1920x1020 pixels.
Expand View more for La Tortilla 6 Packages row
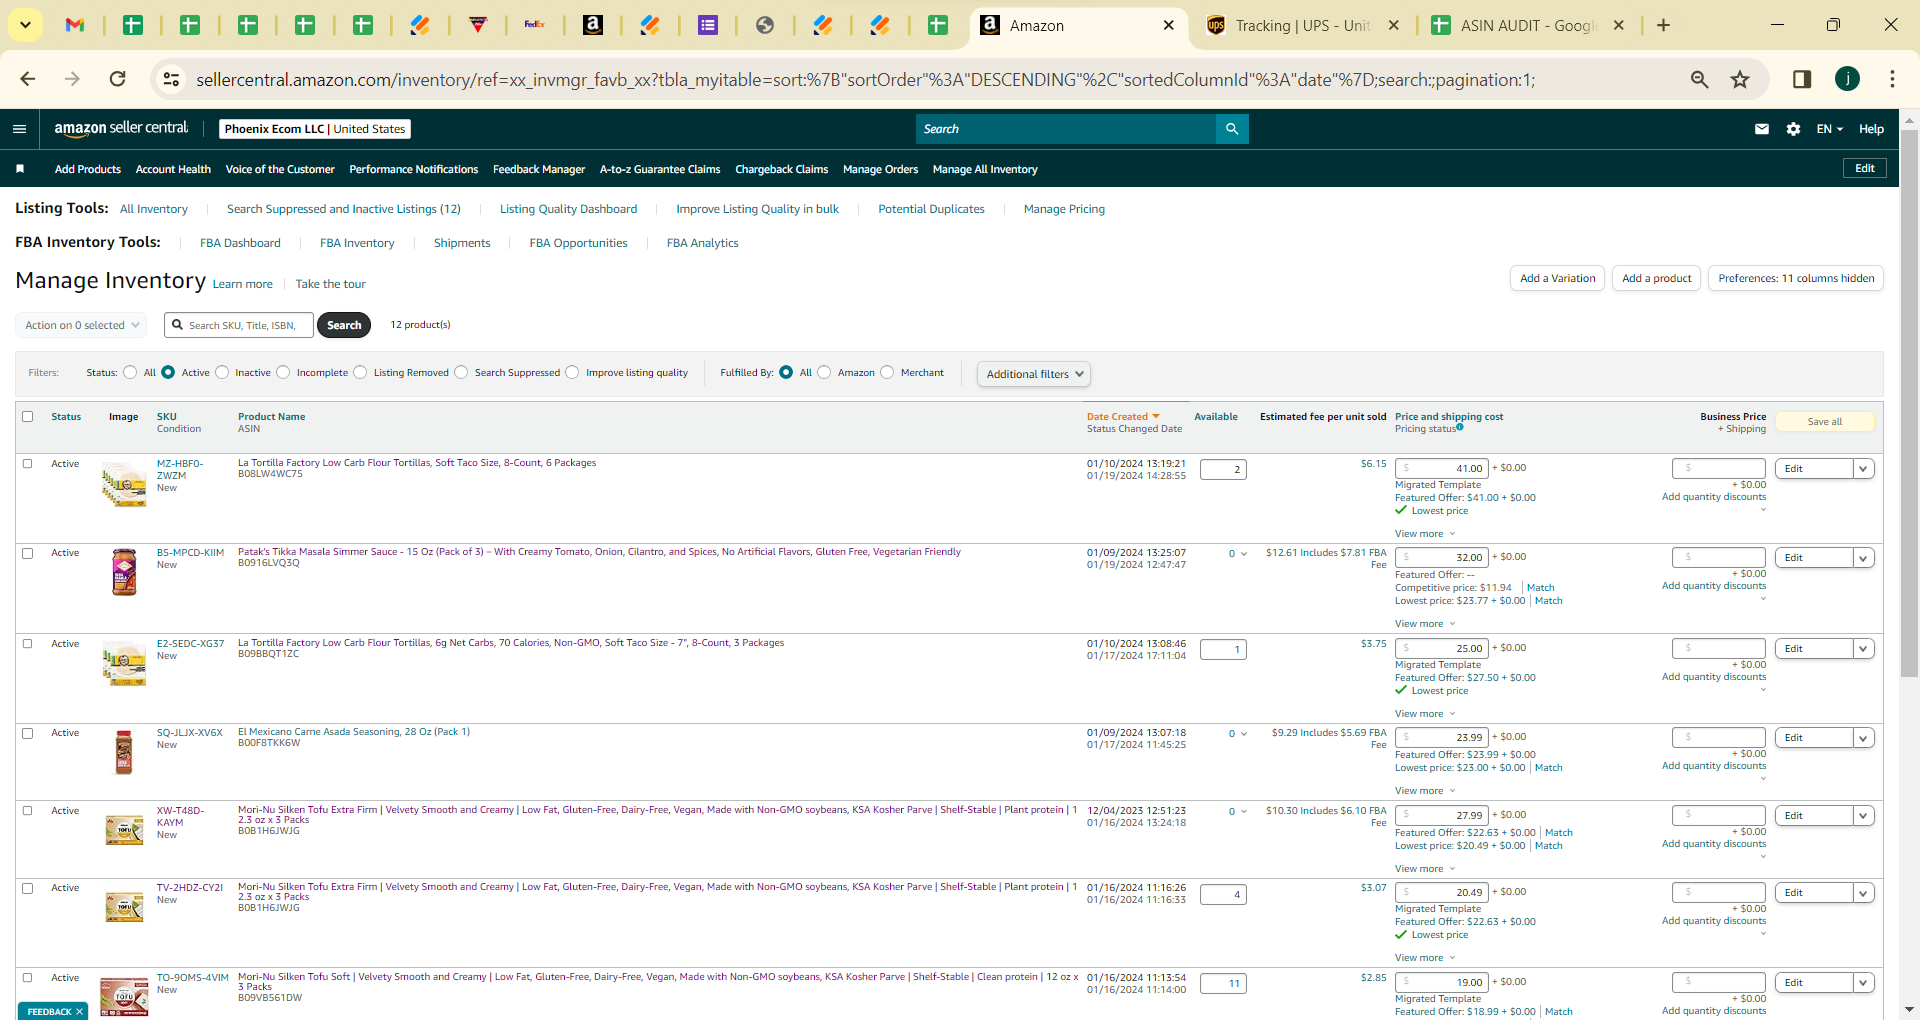click(x=1425, y=534)
